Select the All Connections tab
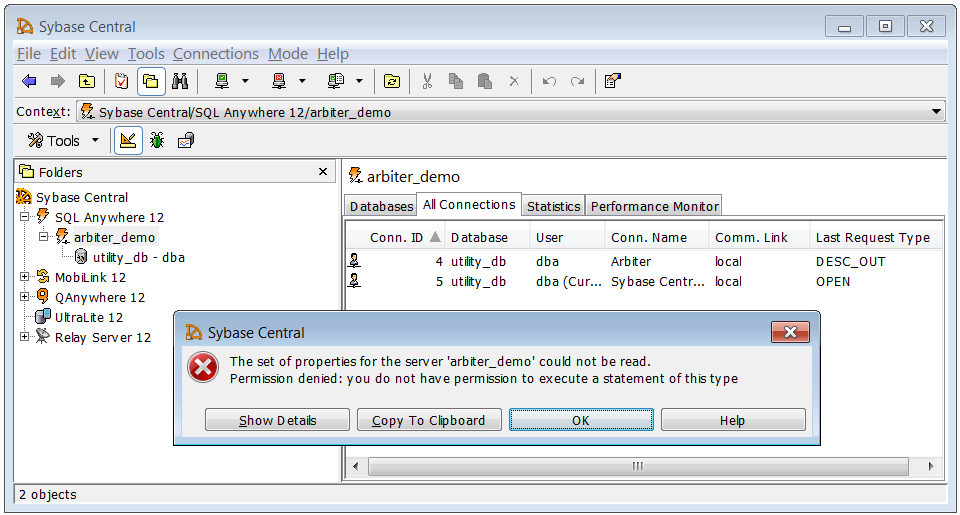 pyautogui.click(x=469, y=205)
